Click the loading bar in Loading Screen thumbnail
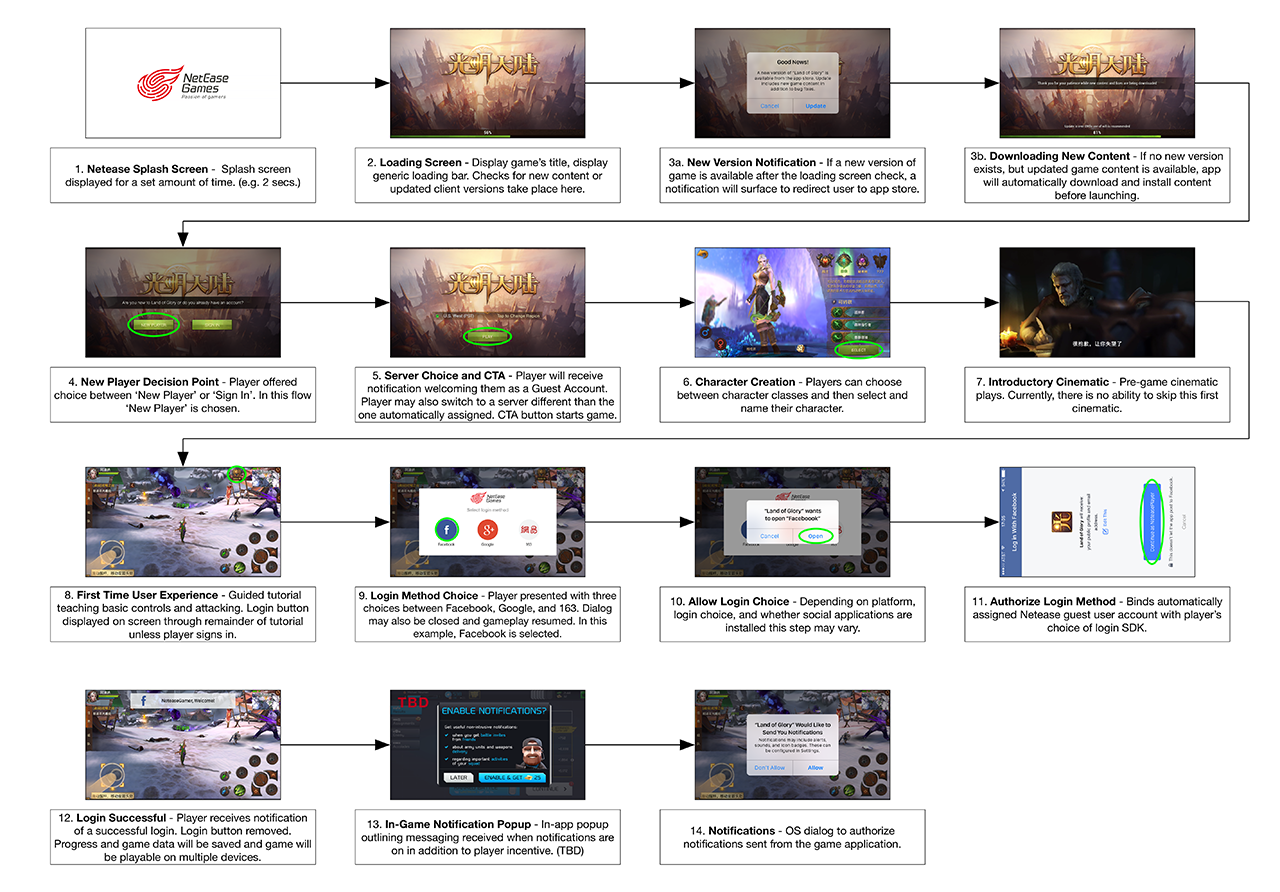This screenshot has height=892, width=1280. click(x=488, y=135)
